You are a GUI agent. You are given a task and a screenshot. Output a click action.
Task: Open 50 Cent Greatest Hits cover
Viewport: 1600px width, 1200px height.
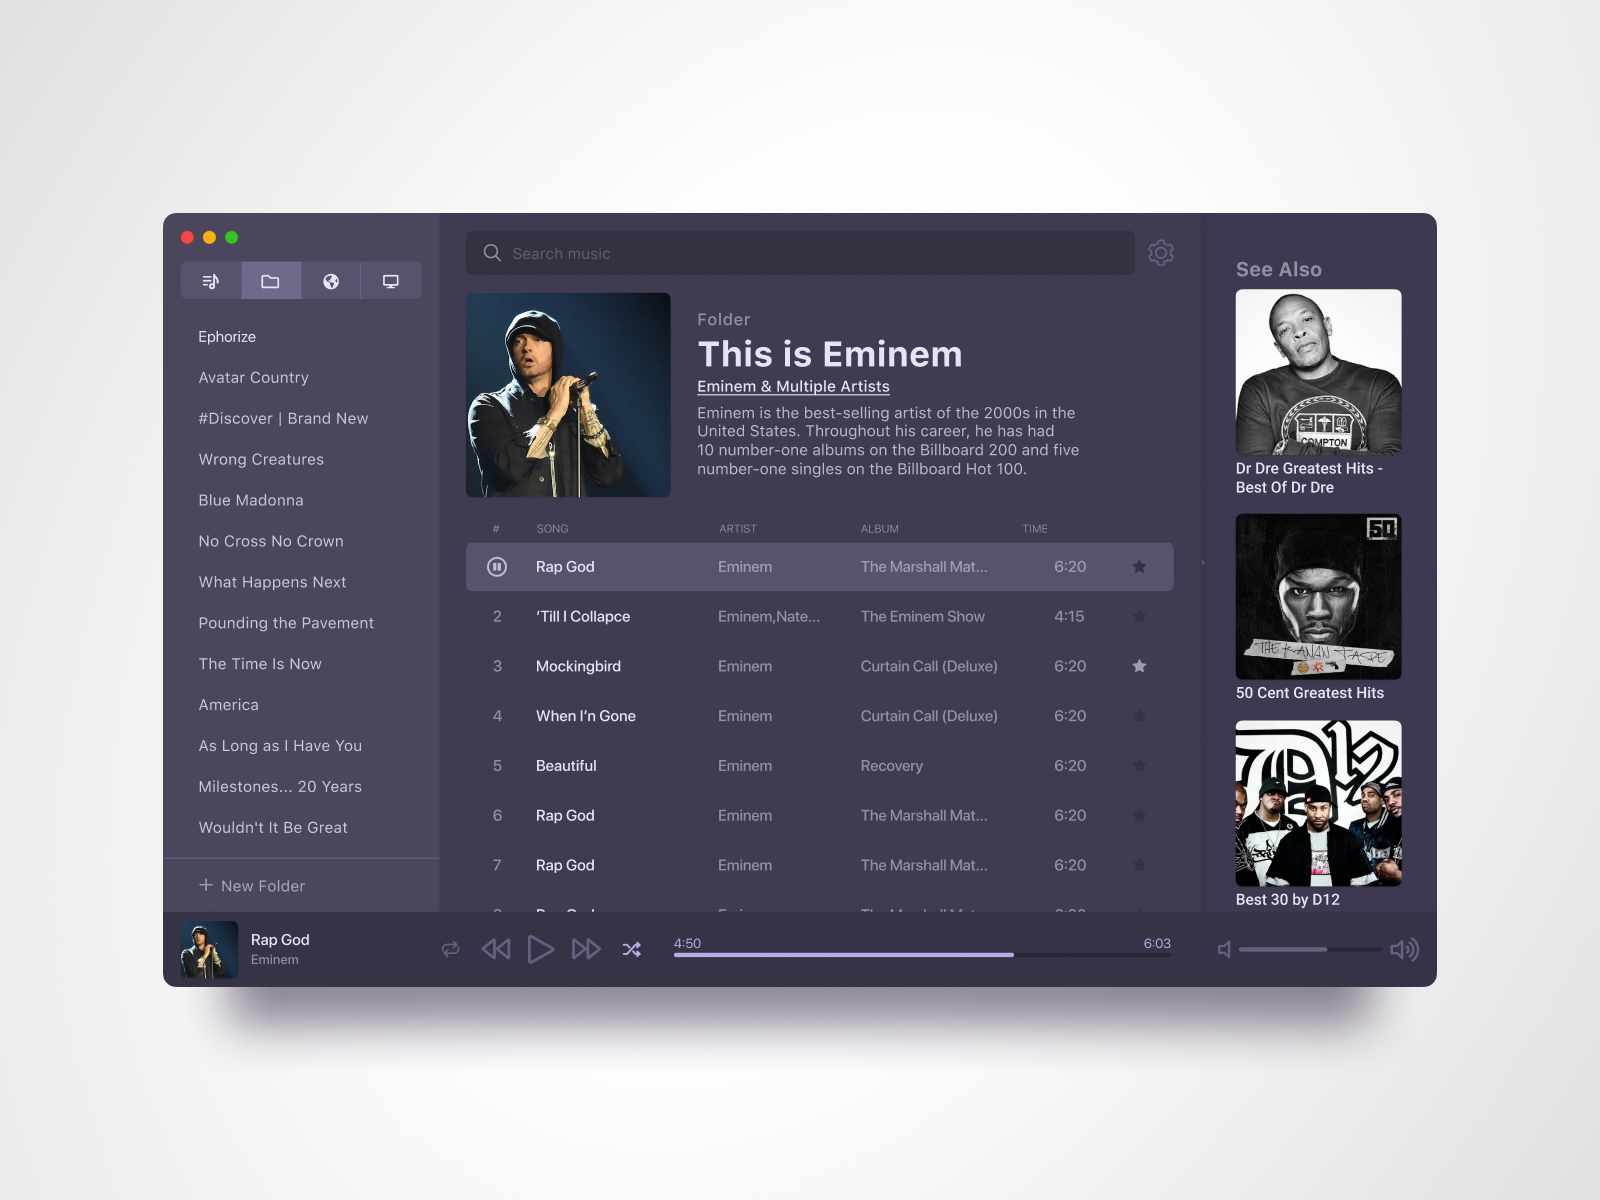coord(1318,597)
